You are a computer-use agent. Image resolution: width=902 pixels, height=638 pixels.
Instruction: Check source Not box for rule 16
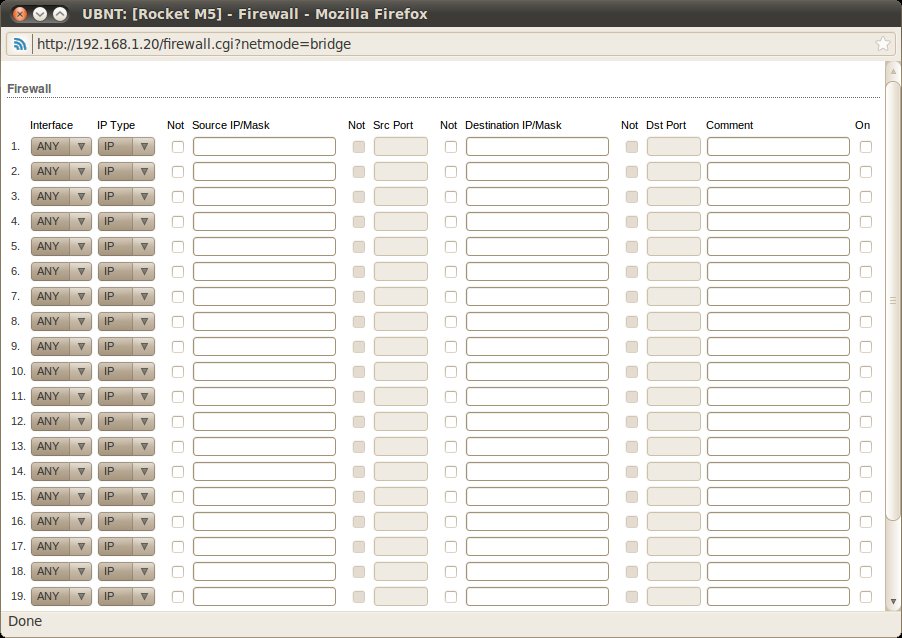(x=178, y=522)
